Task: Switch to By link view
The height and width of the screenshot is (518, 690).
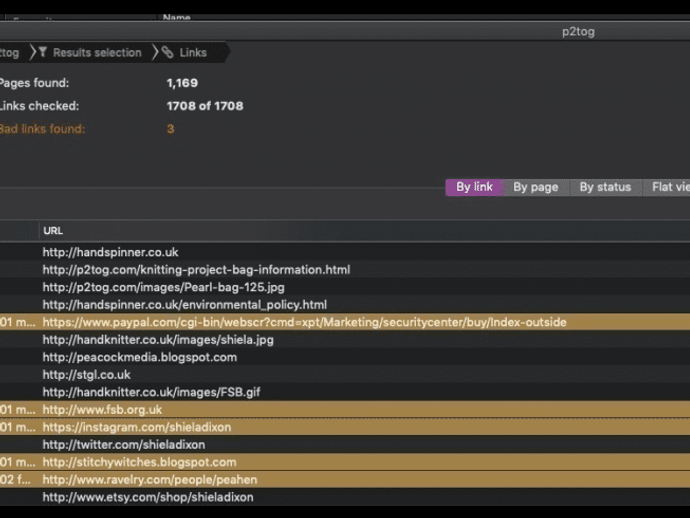Action: click(474, 187)
